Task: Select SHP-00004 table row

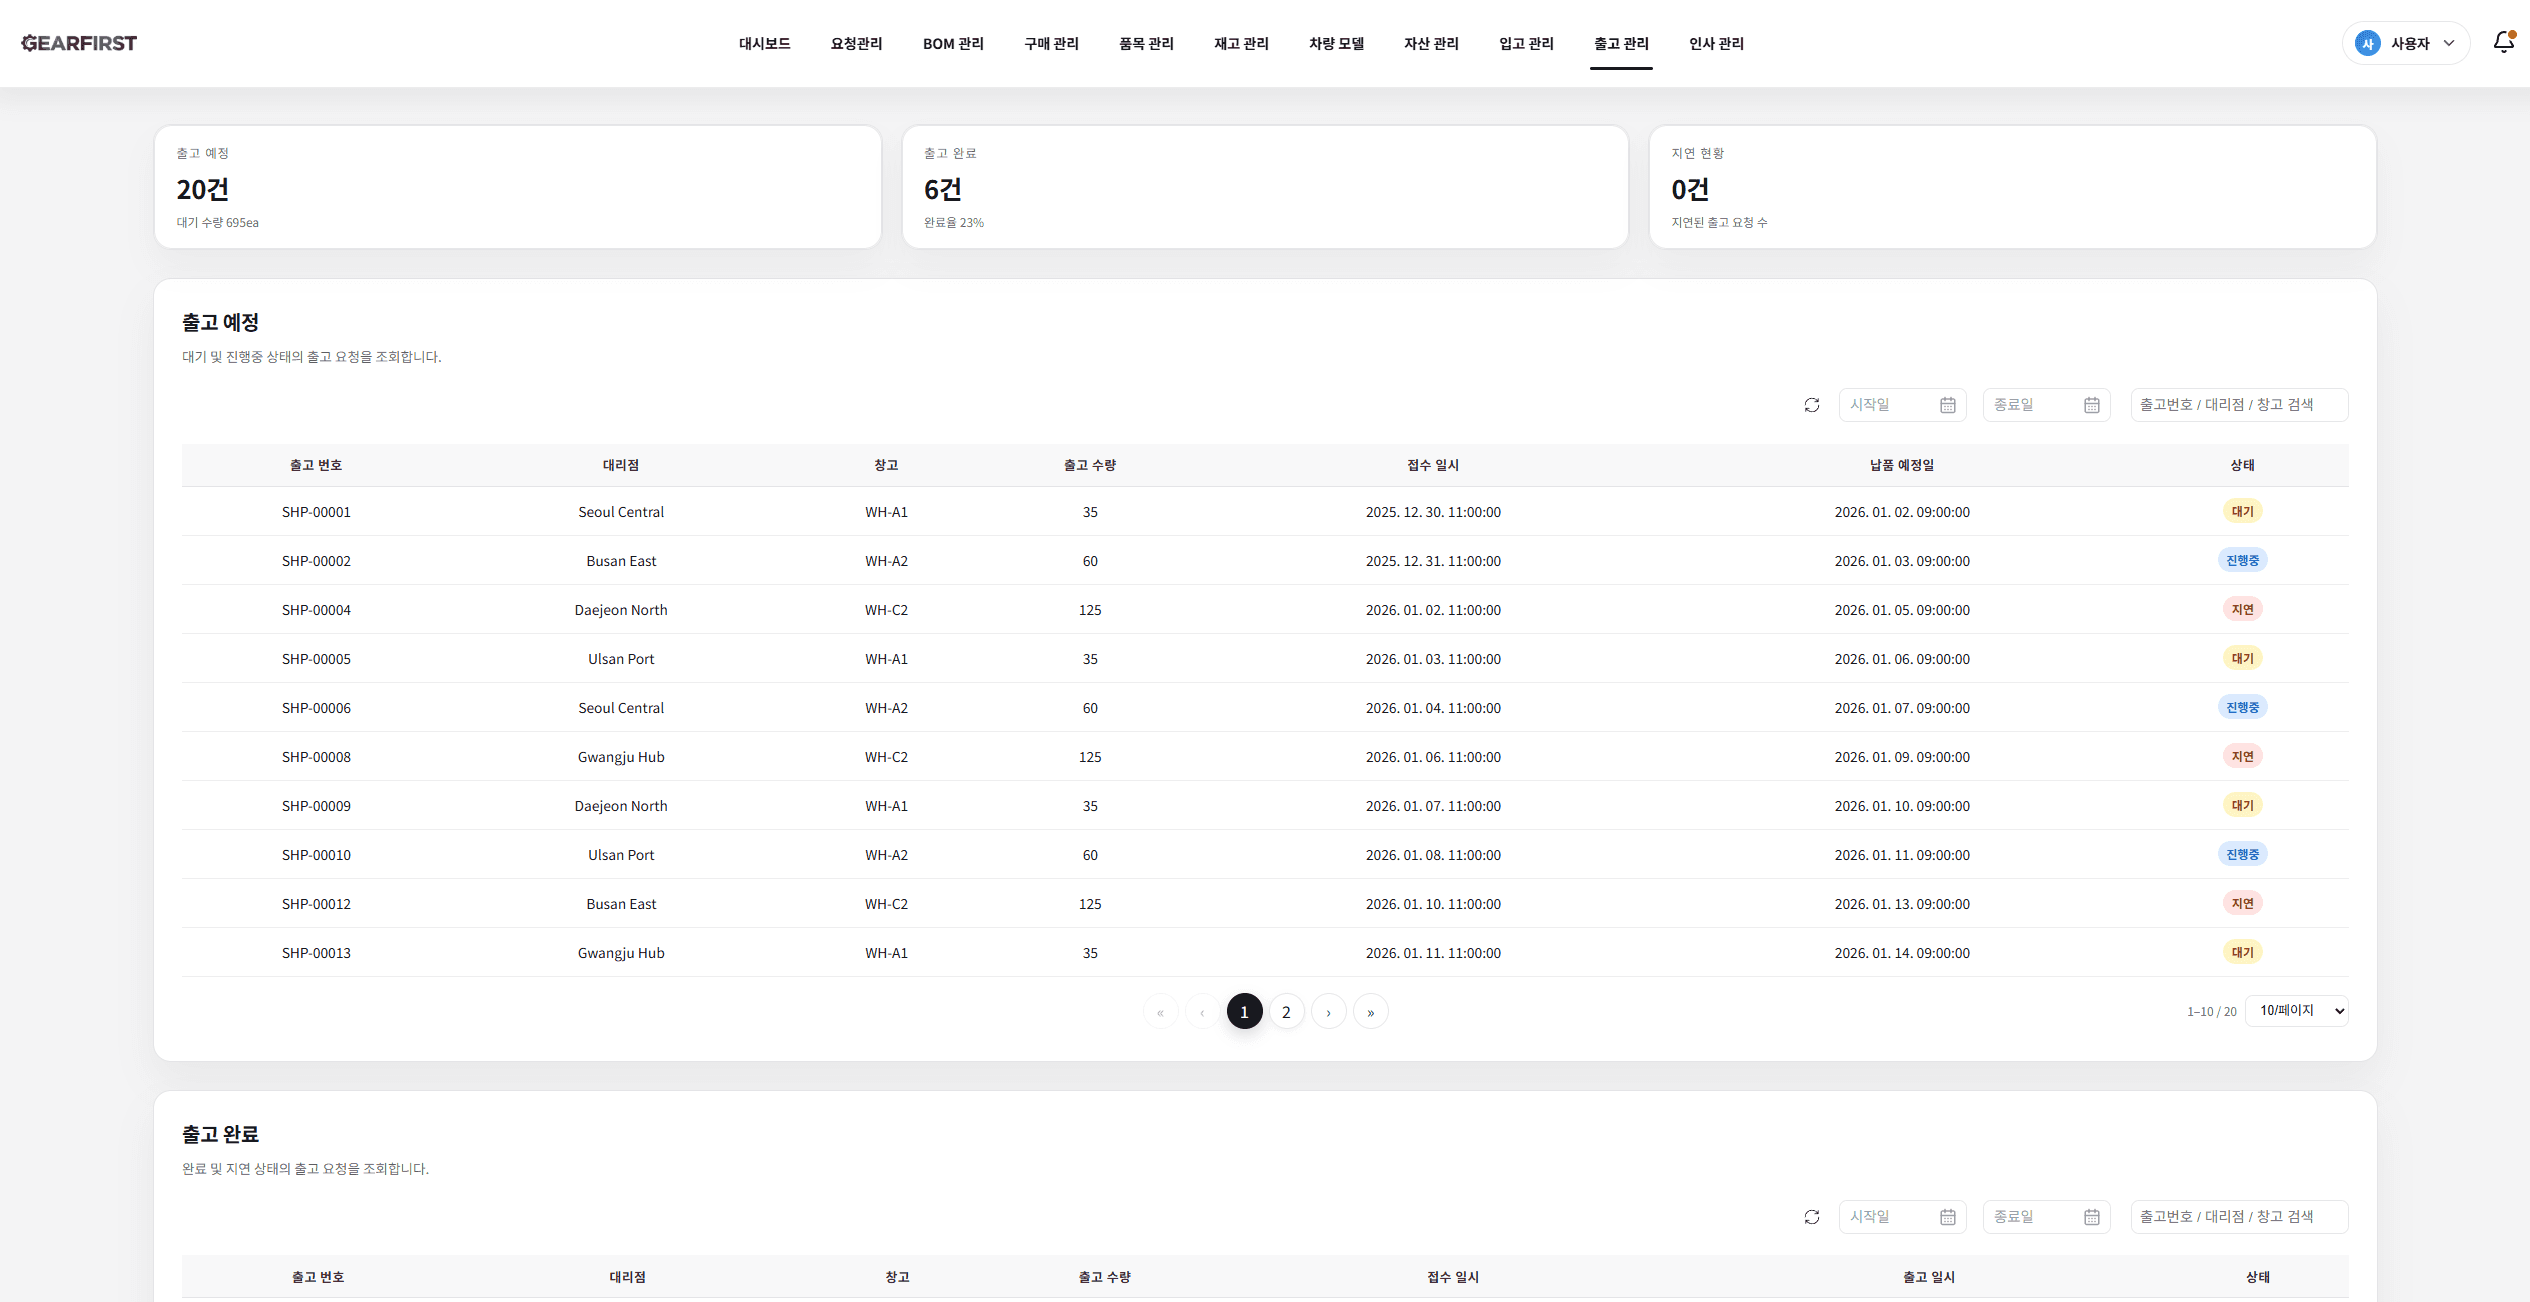Action: [316, 610]
